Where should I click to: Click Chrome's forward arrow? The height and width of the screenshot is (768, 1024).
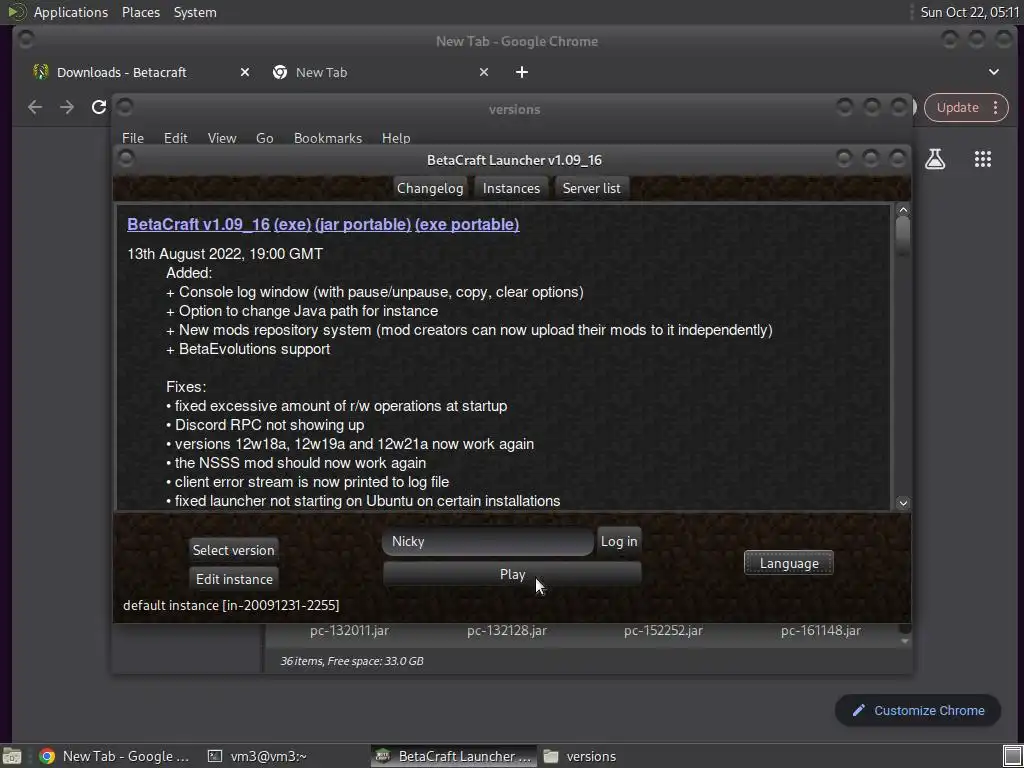click(67, 107)
